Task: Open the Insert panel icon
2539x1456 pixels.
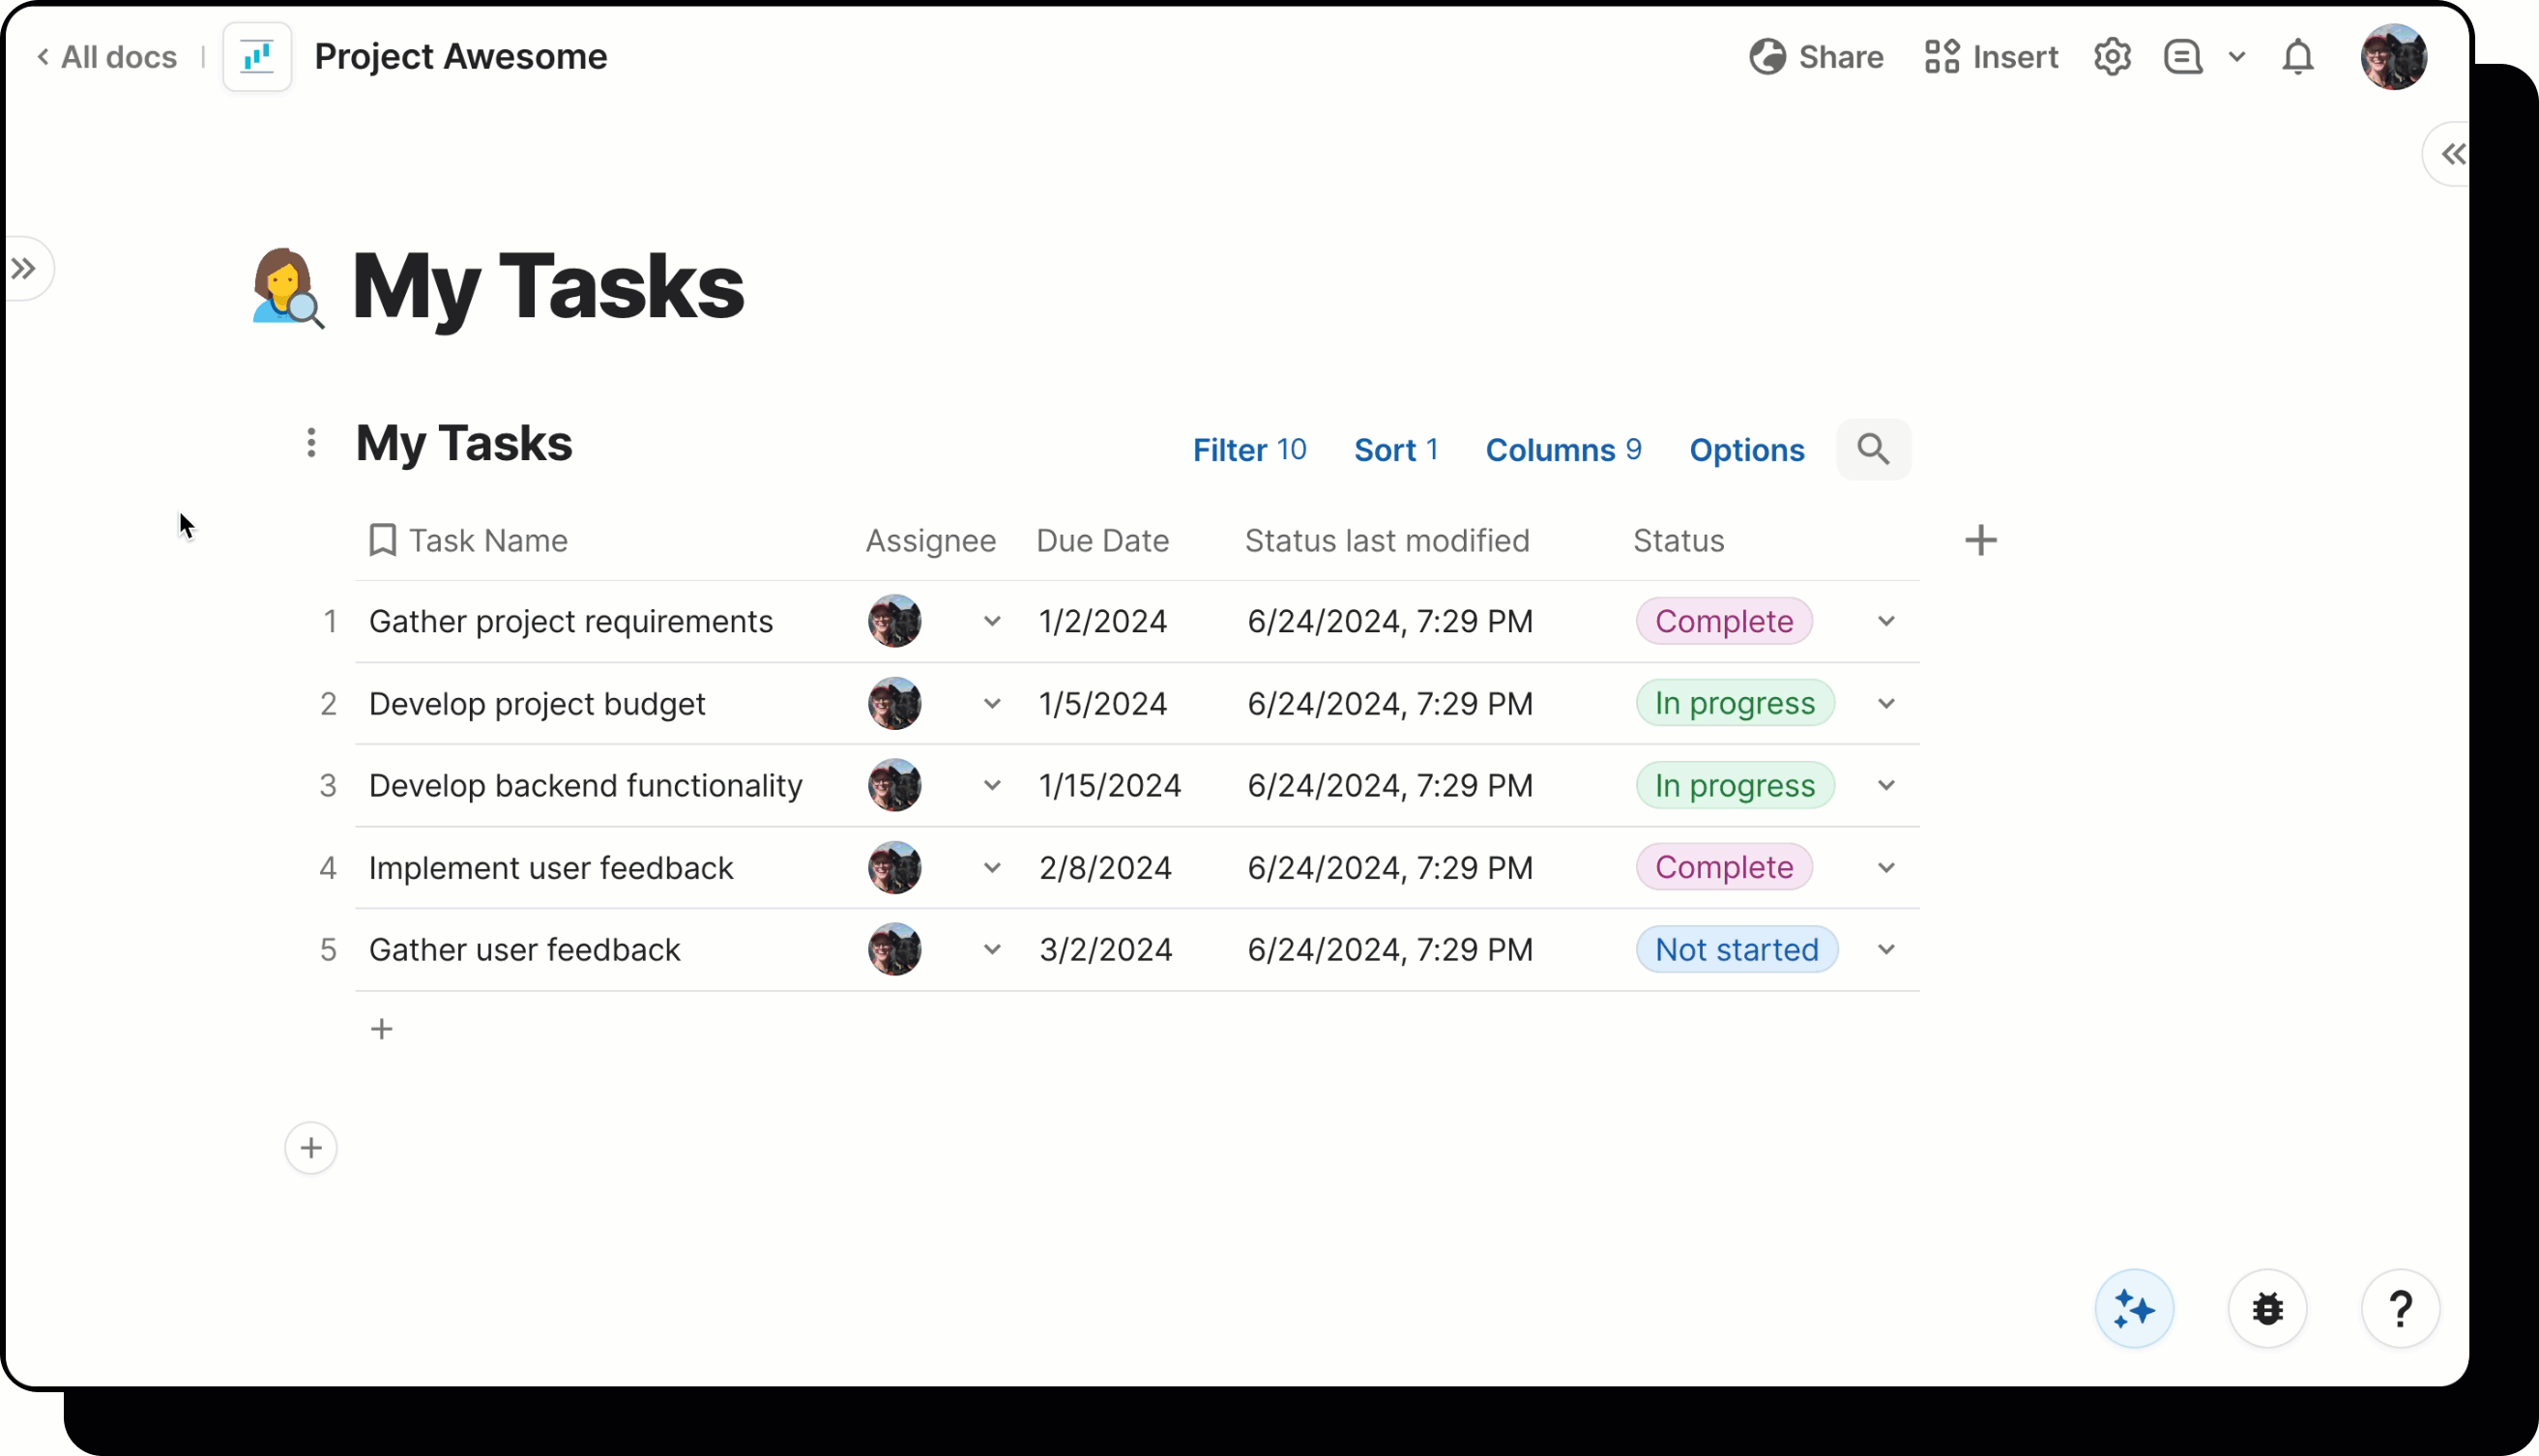Action: 1940,57
